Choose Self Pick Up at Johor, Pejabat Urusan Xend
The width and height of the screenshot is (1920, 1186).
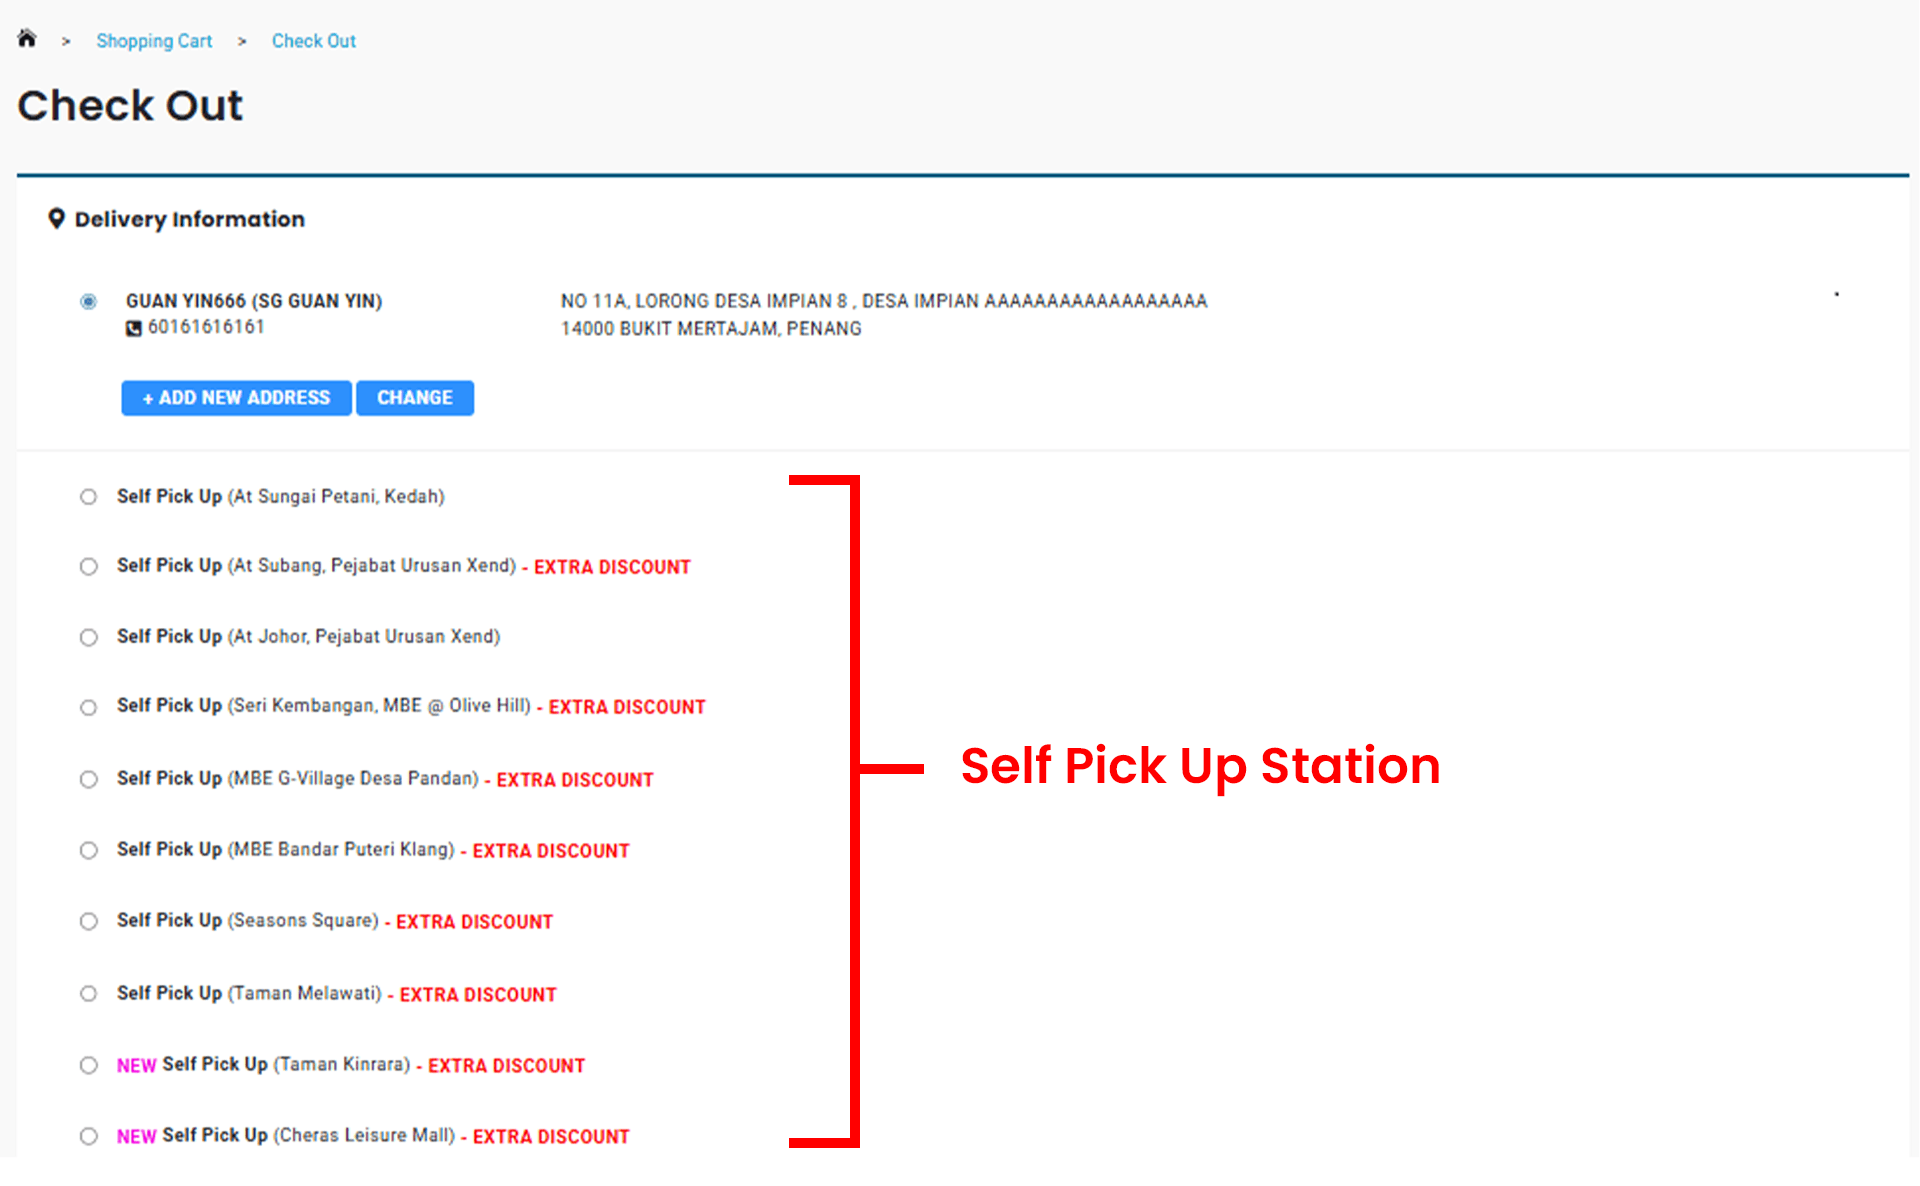click(x=88, y=637)
